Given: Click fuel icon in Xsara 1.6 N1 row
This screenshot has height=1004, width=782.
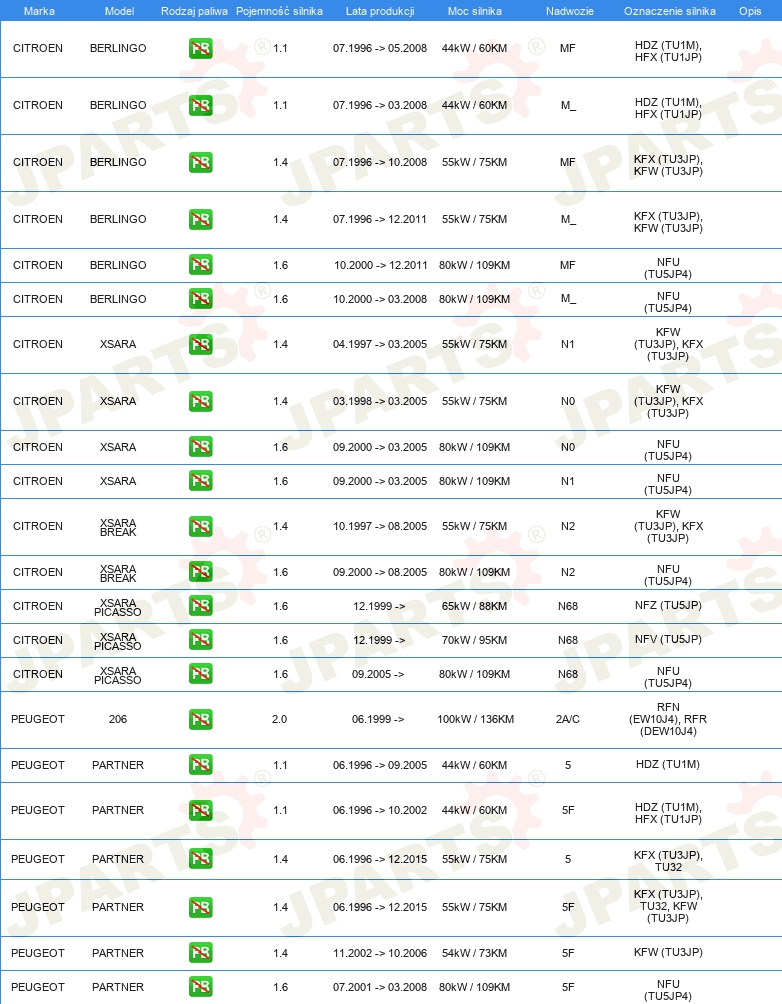Looking at the screenshot, I should 200,480.
